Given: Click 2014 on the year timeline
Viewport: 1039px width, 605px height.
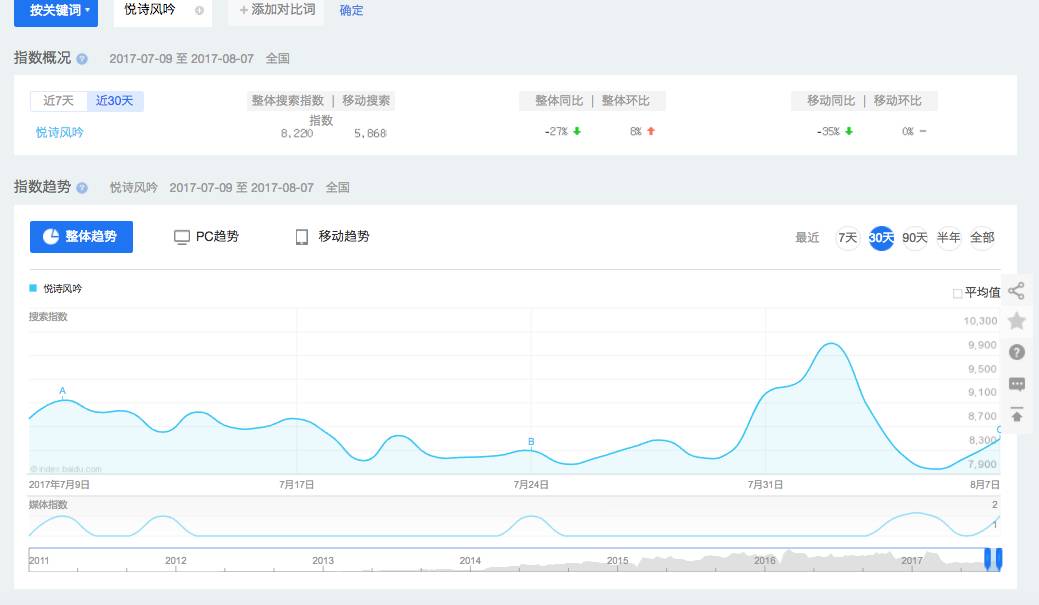Looking at the screenshot, I should (x=470, y=561).
